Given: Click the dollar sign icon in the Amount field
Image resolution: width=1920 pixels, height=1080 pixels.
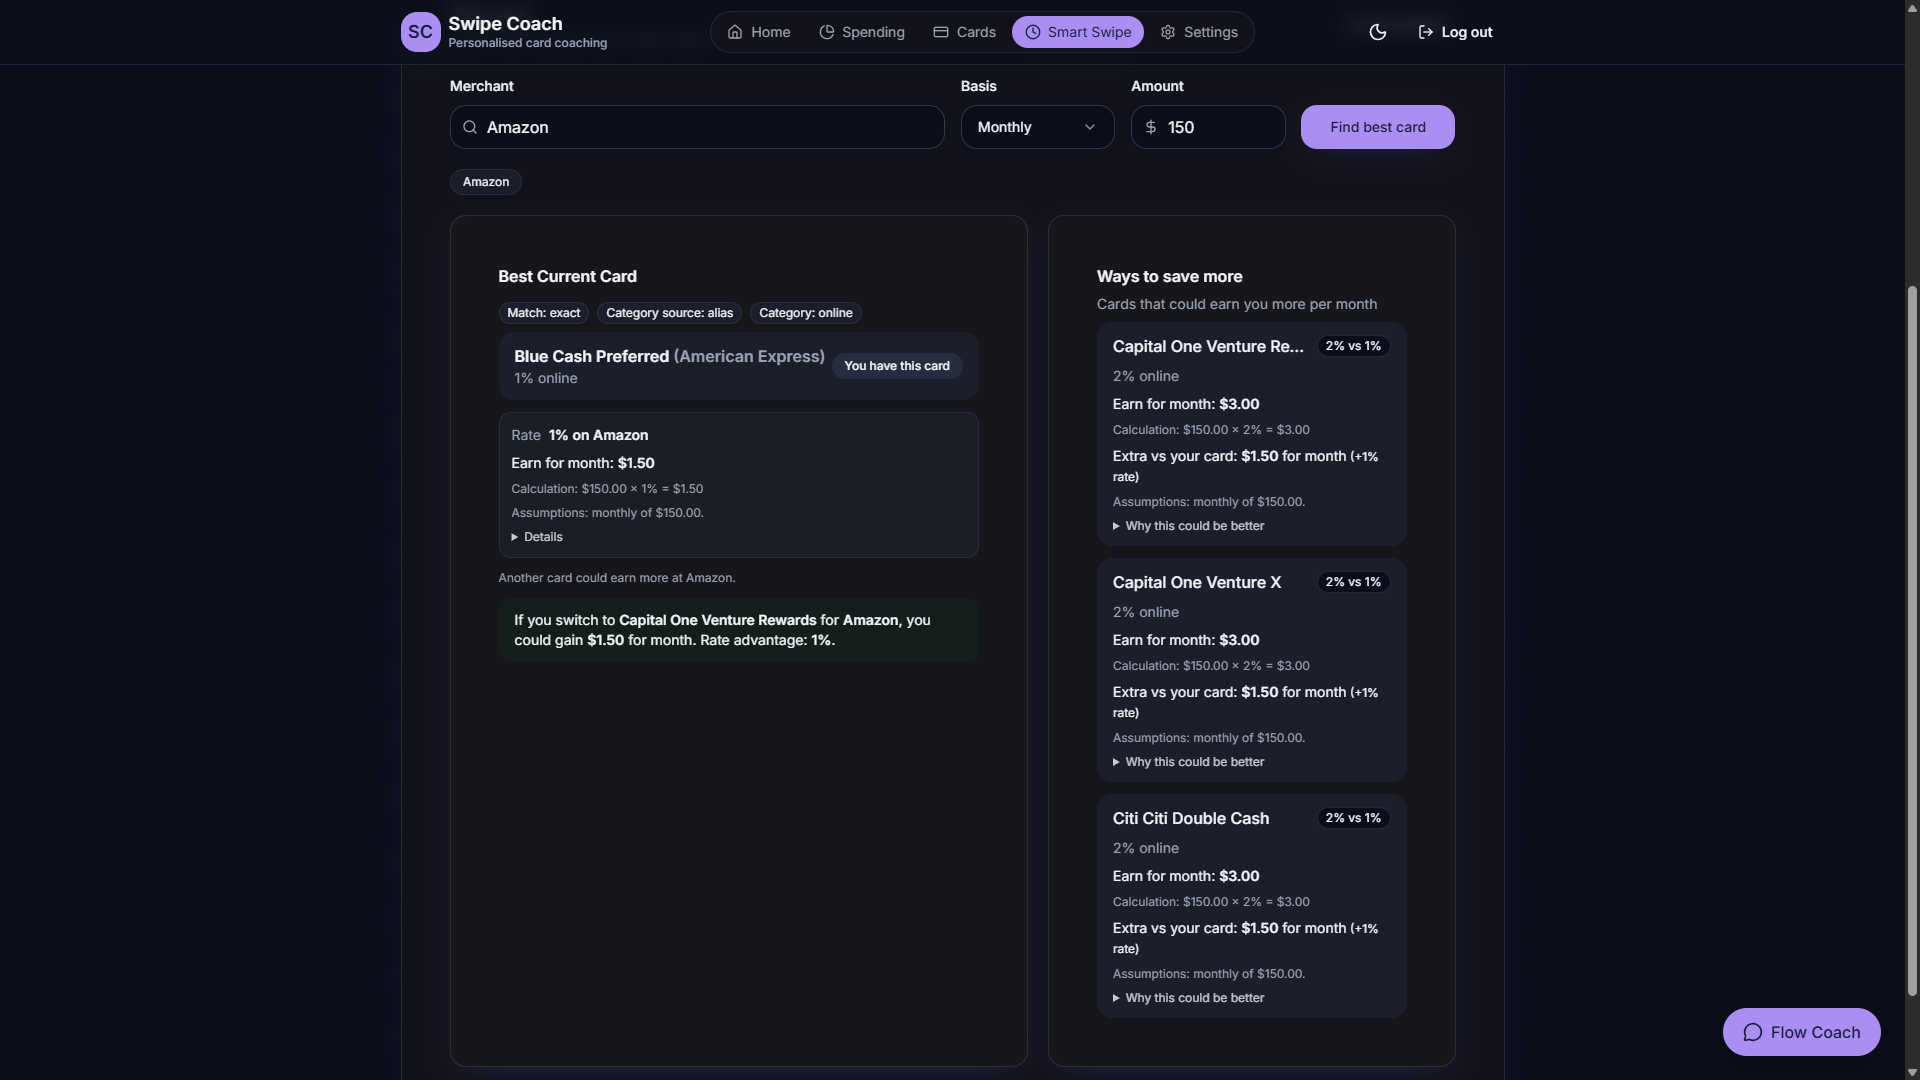Looking at the screenshot, I should [1151, 127].
